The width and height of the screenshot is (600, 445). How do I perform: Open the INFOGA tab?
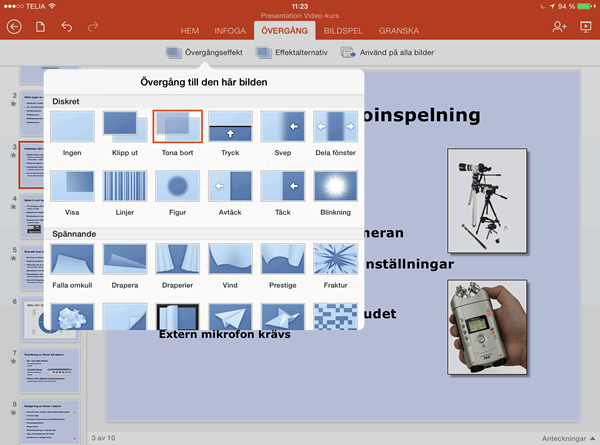click(x=230, y=32)
